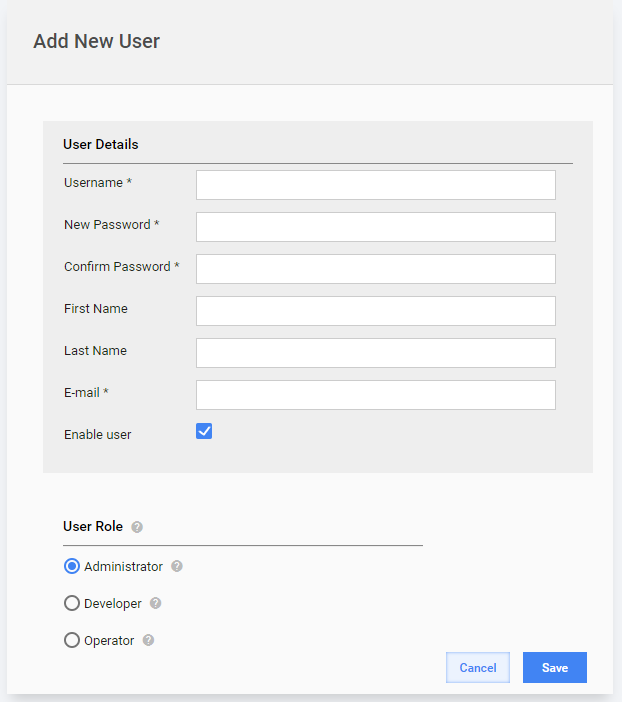Select the Administrator radio button

click(x=72, y=566)
